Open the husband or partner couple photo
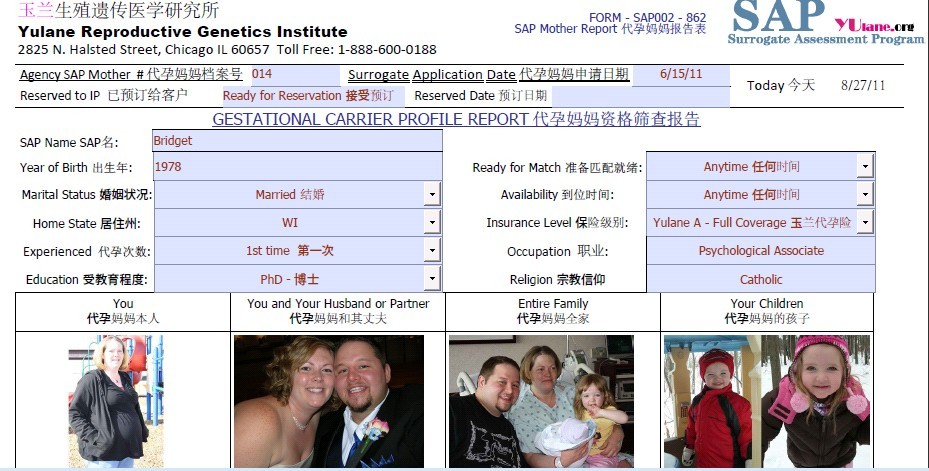 (x=329, y=402)
